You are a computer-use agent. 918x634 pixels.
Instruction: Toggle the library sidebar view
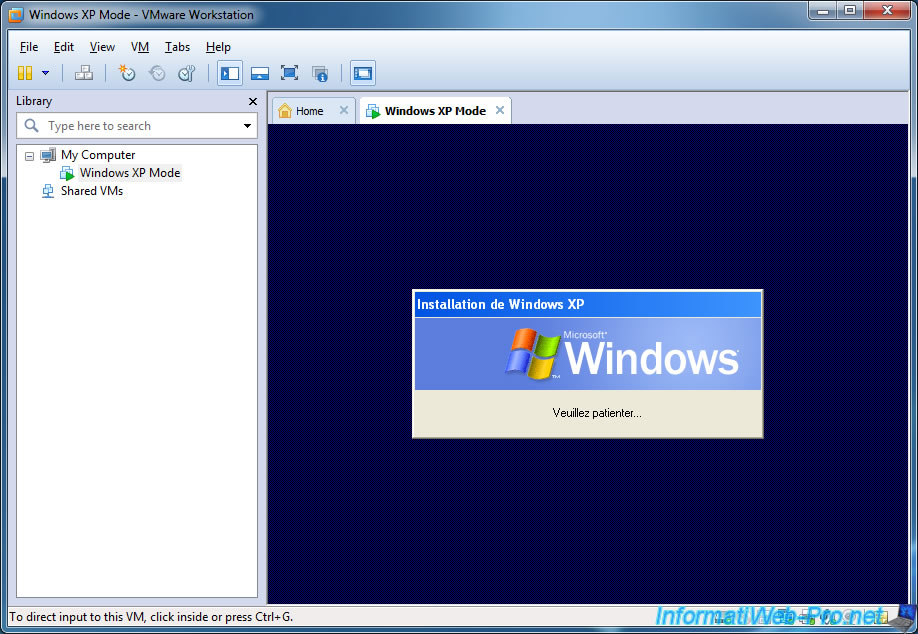tap(230, 73)
